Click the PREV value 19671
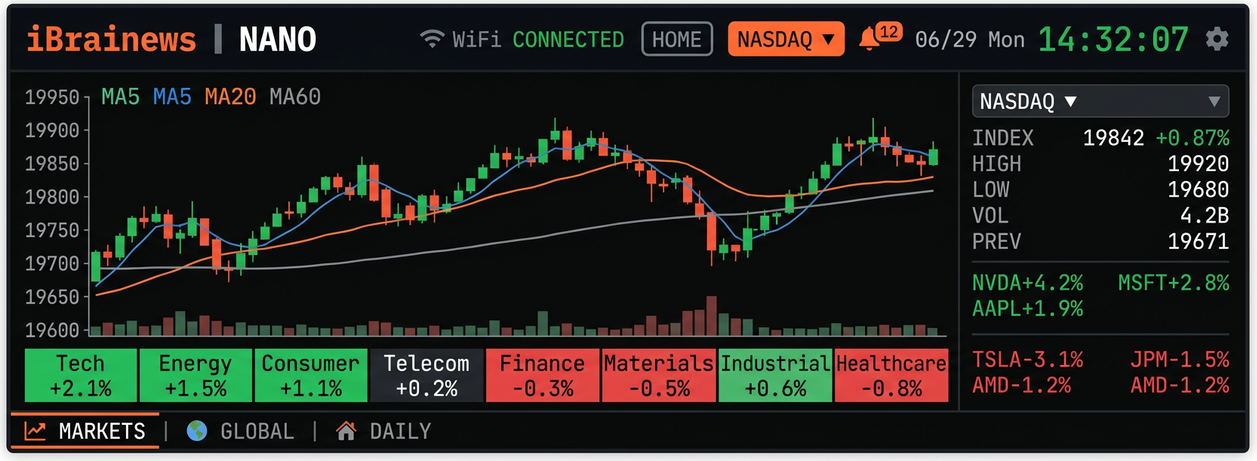The image size is (1257, 461). [x=1198, y=242]
